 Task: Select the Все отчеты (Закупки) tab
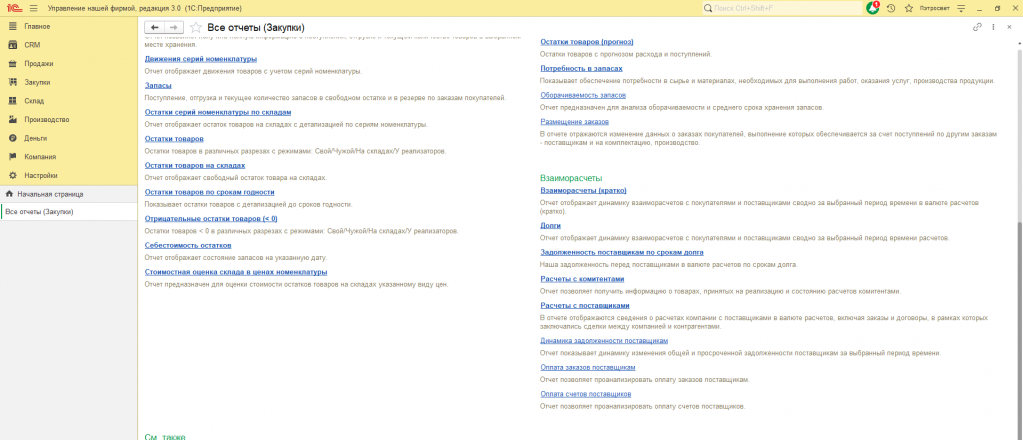point(69,212)
